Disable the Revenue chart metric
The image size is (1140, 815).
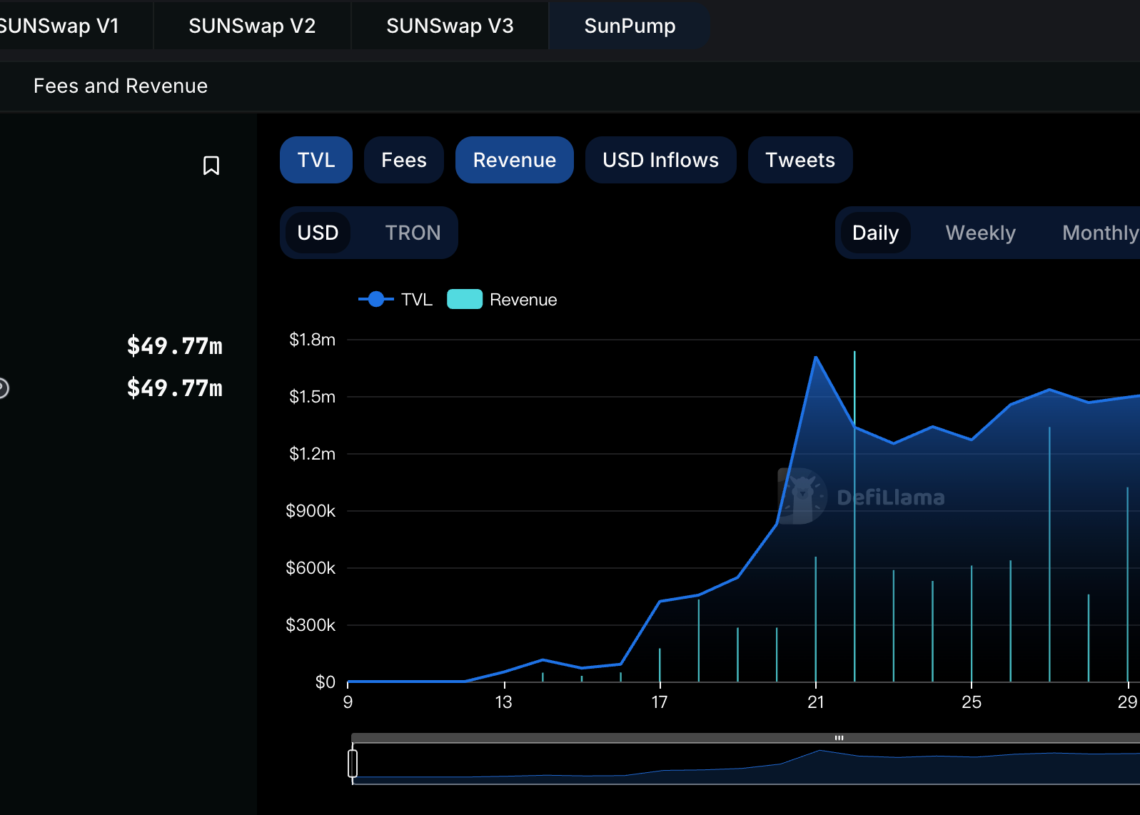click(x=514, y=160)
